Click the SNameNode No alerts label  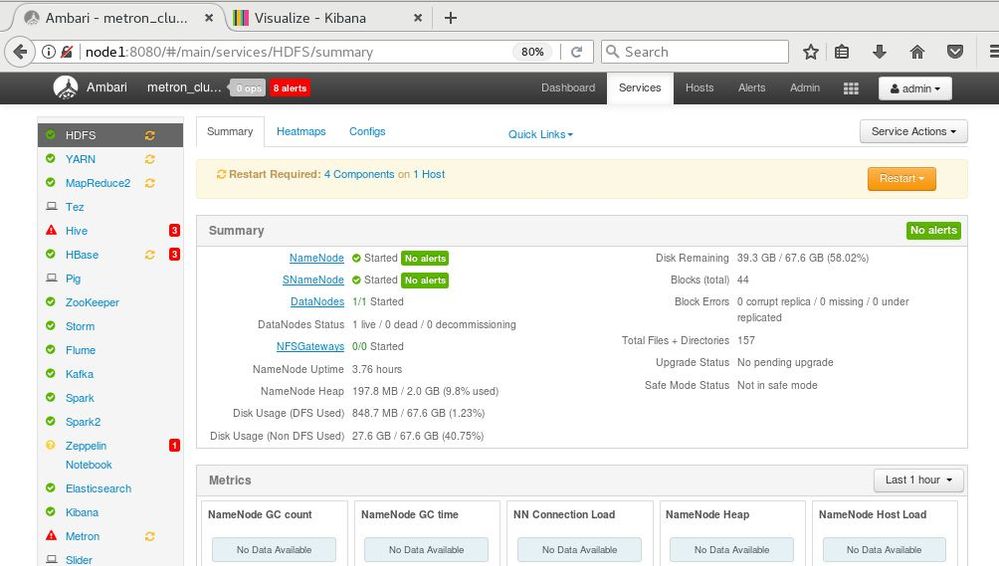[x=425, y=280]
